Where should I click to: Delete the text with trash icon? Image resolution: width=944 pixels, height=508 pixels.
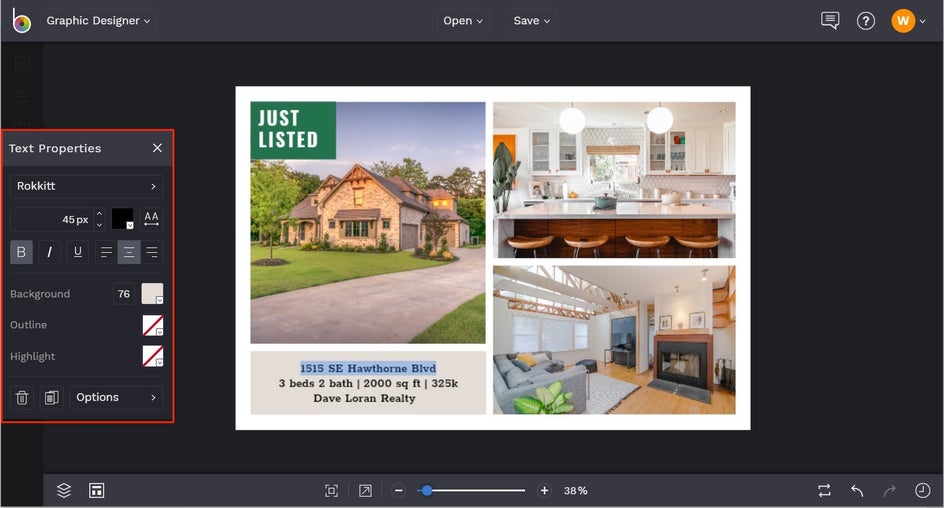point(22,397)
